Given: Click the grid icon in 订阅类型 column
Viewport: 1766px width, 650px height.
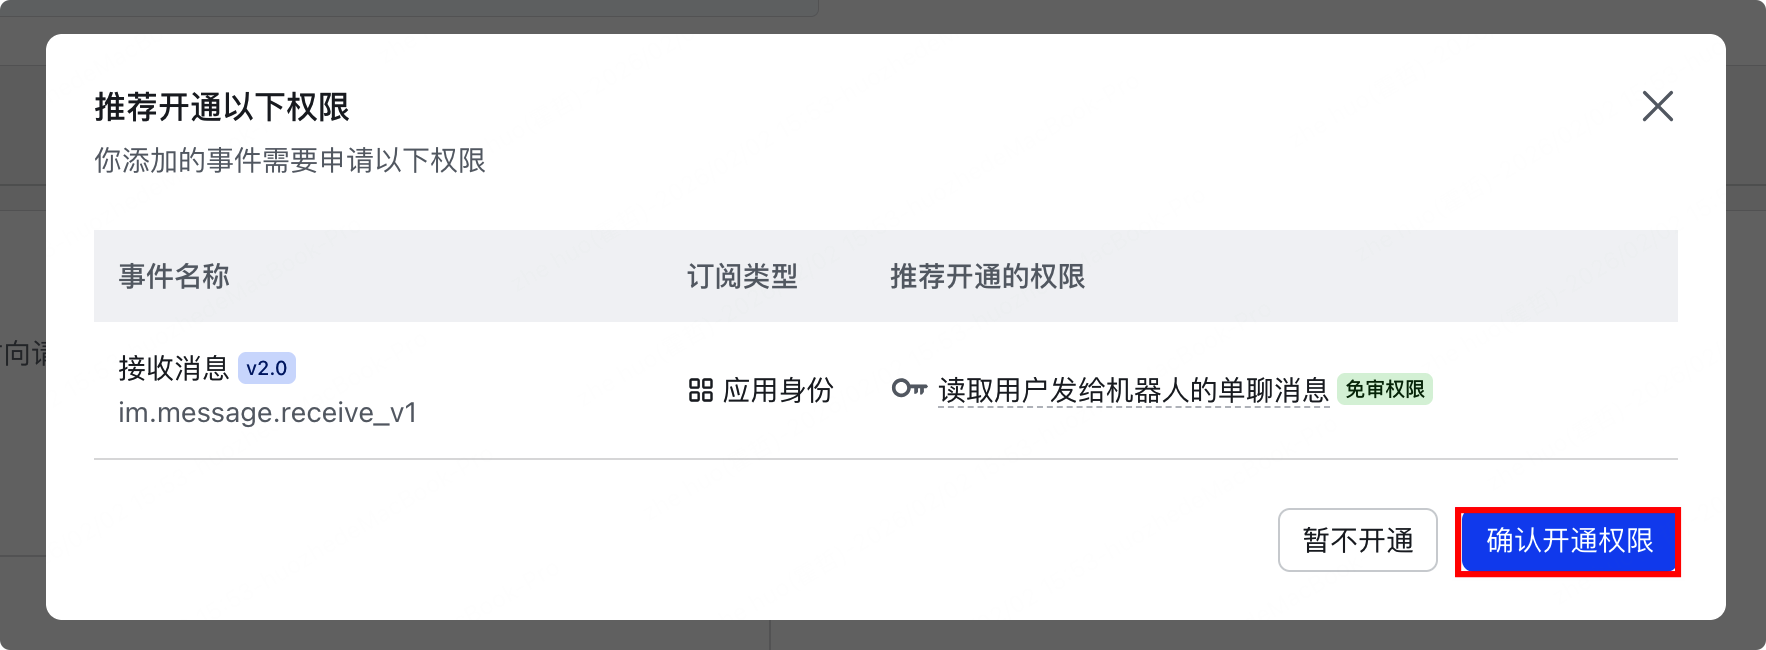Looking at the screenshot, I should pyautogui.click(x=700, y=391).
